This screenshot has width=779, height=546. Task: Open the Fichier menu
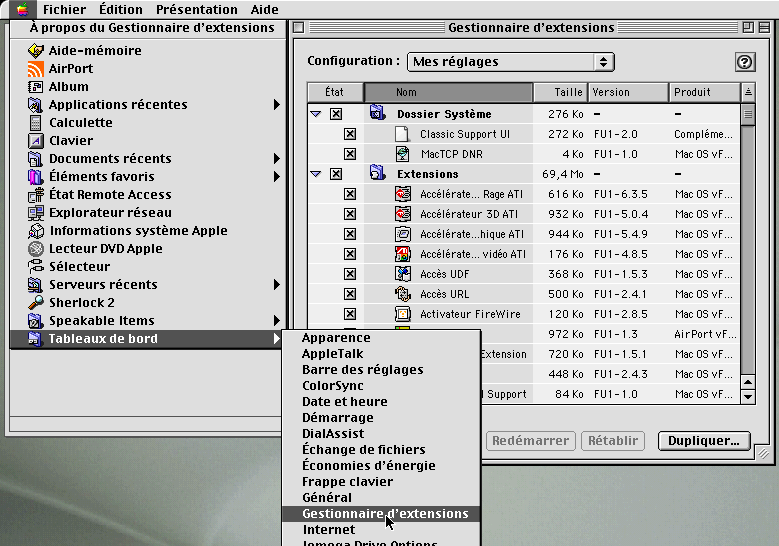coord(64,9)
